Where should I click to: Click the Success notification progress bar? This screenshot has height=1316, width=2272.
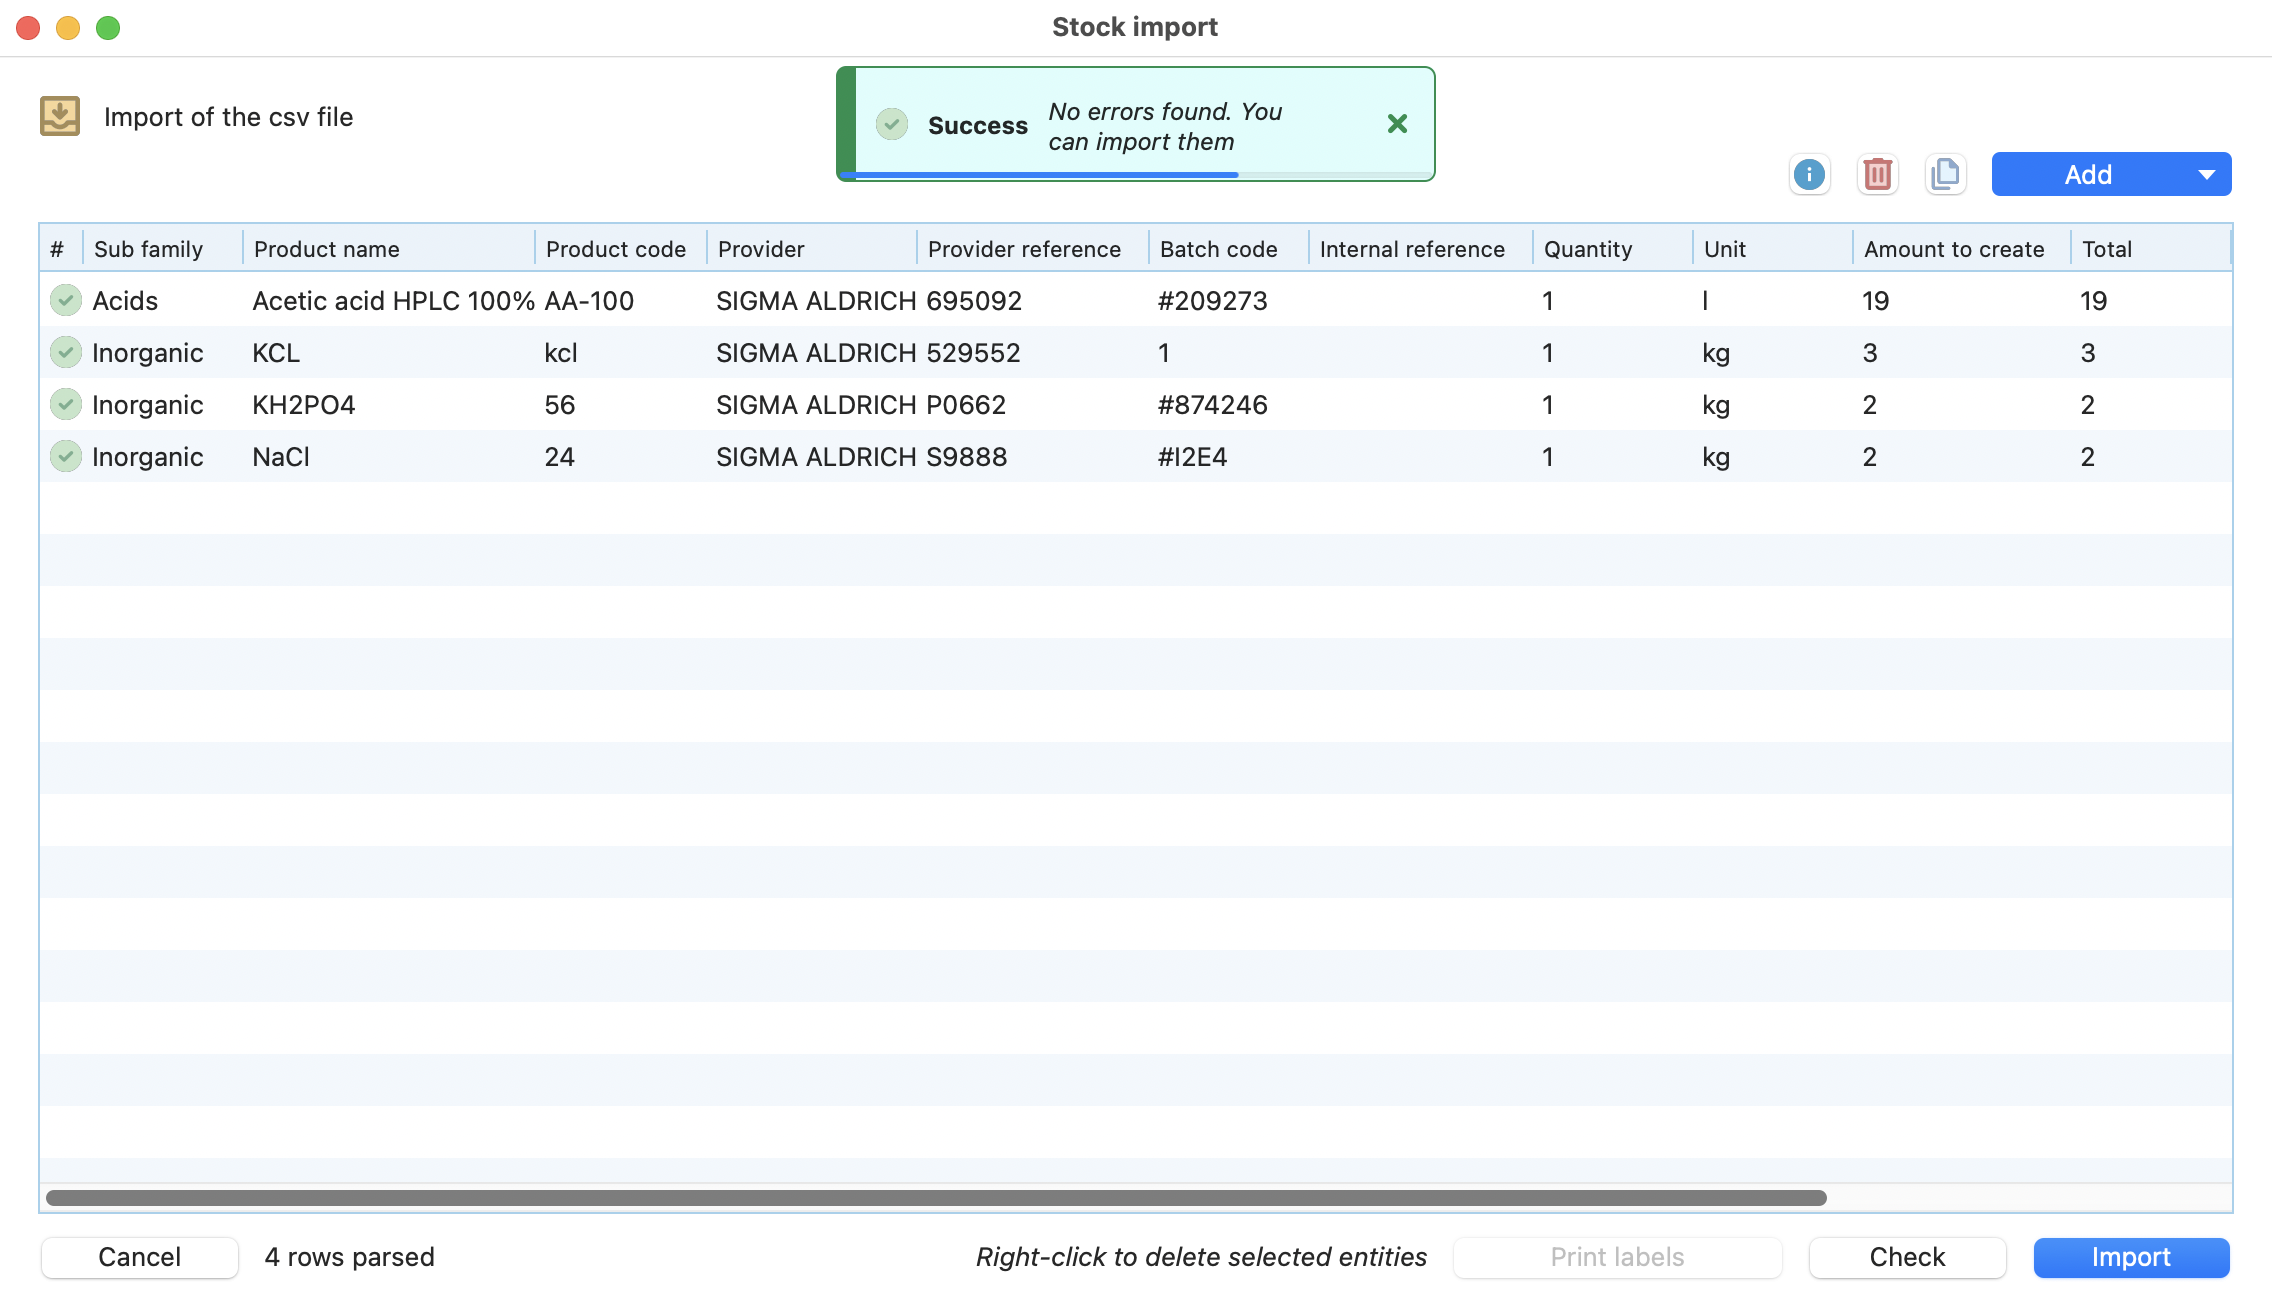1136,175
